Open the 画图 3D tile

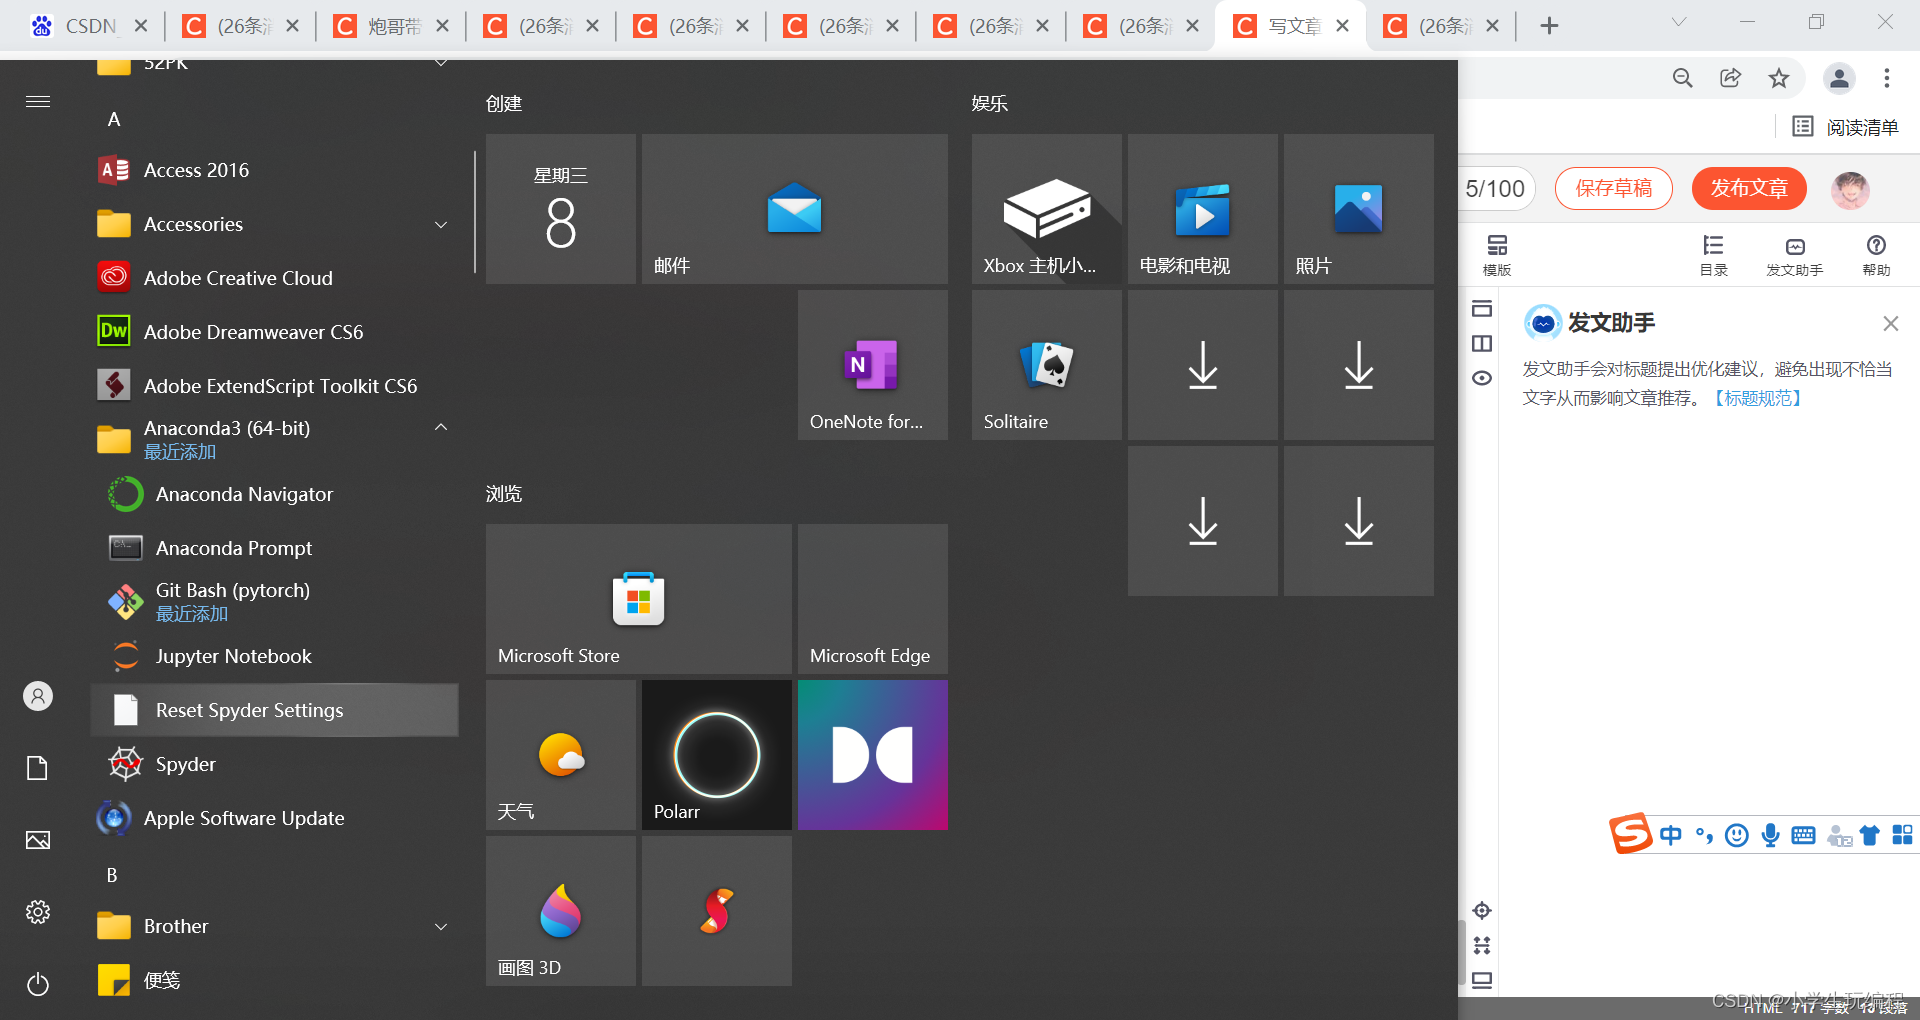click(x=561, y=911)
